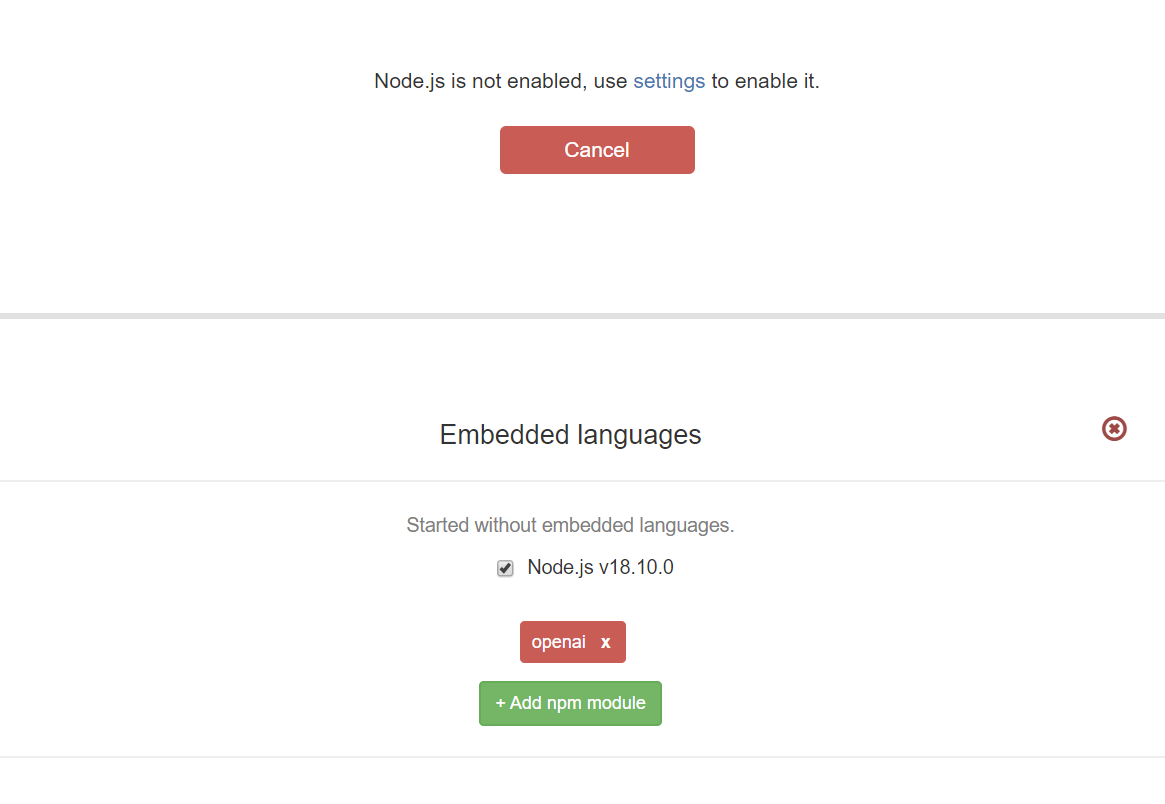Toggle the Node.js v18.10.0 checkbox
Screen dimensions: 1165x804
pos(505,569)
